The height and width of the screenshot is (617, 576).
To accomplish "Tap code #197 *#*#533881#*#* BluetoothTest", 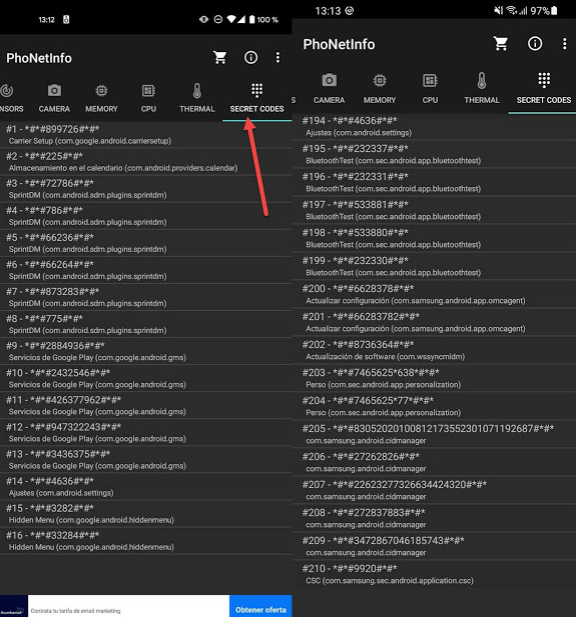I will click(x=434, y=210).
